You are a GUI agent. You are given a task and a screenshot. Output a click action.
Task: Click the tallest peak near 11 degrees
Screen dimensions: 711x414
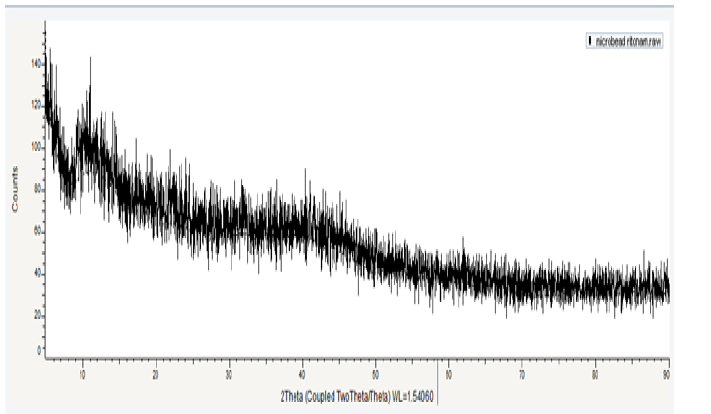coord(90,60)
